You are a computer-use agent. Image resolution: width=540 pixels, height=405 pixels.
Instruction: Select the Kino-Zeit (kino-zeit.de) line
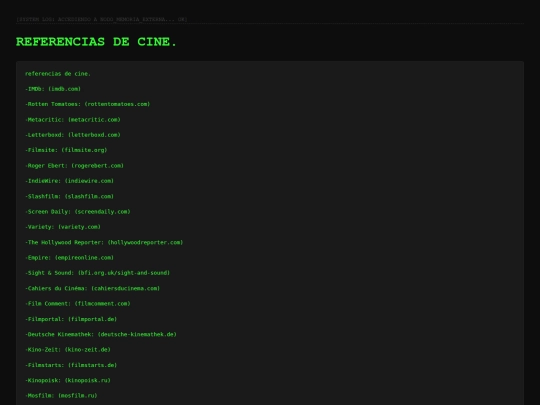click(68, 350)
